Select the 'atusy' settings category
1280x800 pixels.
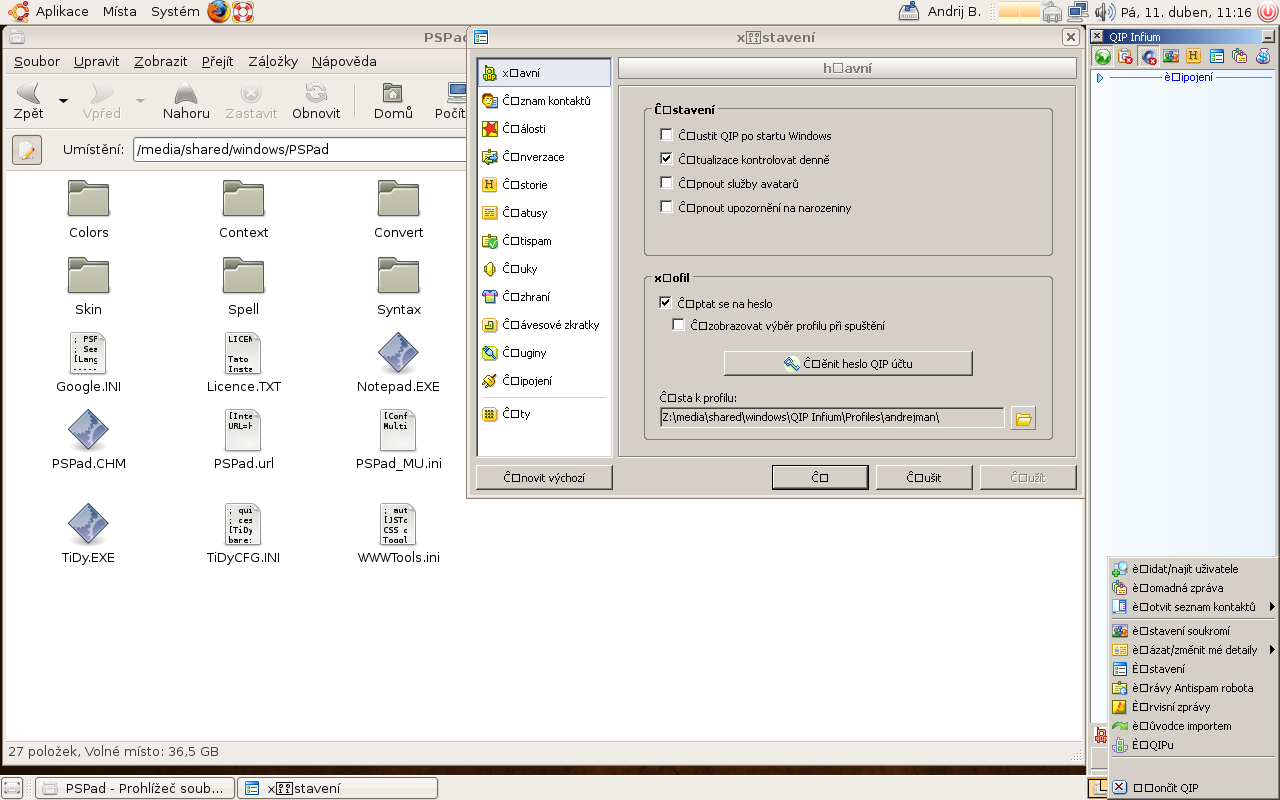544,213
